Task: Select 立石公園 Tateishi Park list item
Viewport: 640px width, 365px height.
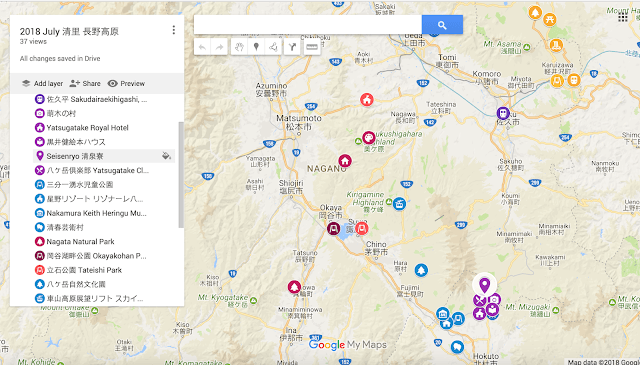Action: [84, 270]
